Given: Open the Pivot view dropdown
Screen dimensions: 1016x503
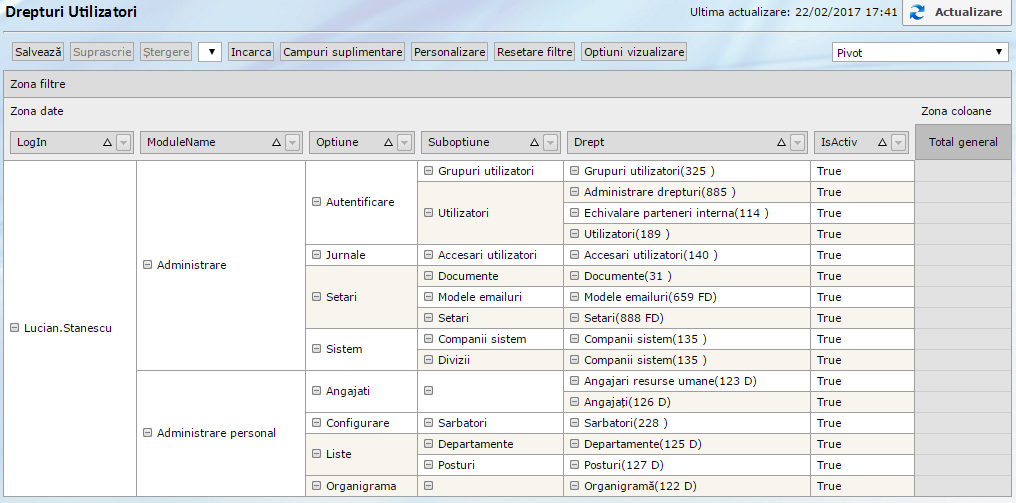Looking at the screenshot, I should tap(920, 52).
